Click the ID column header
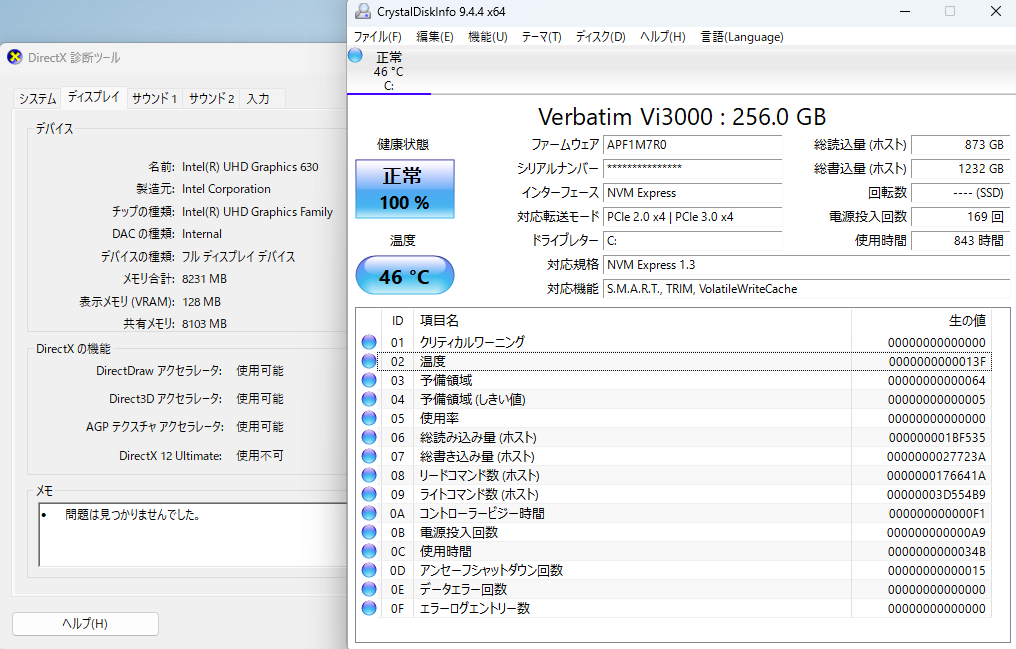 click(x=397, y=321)
